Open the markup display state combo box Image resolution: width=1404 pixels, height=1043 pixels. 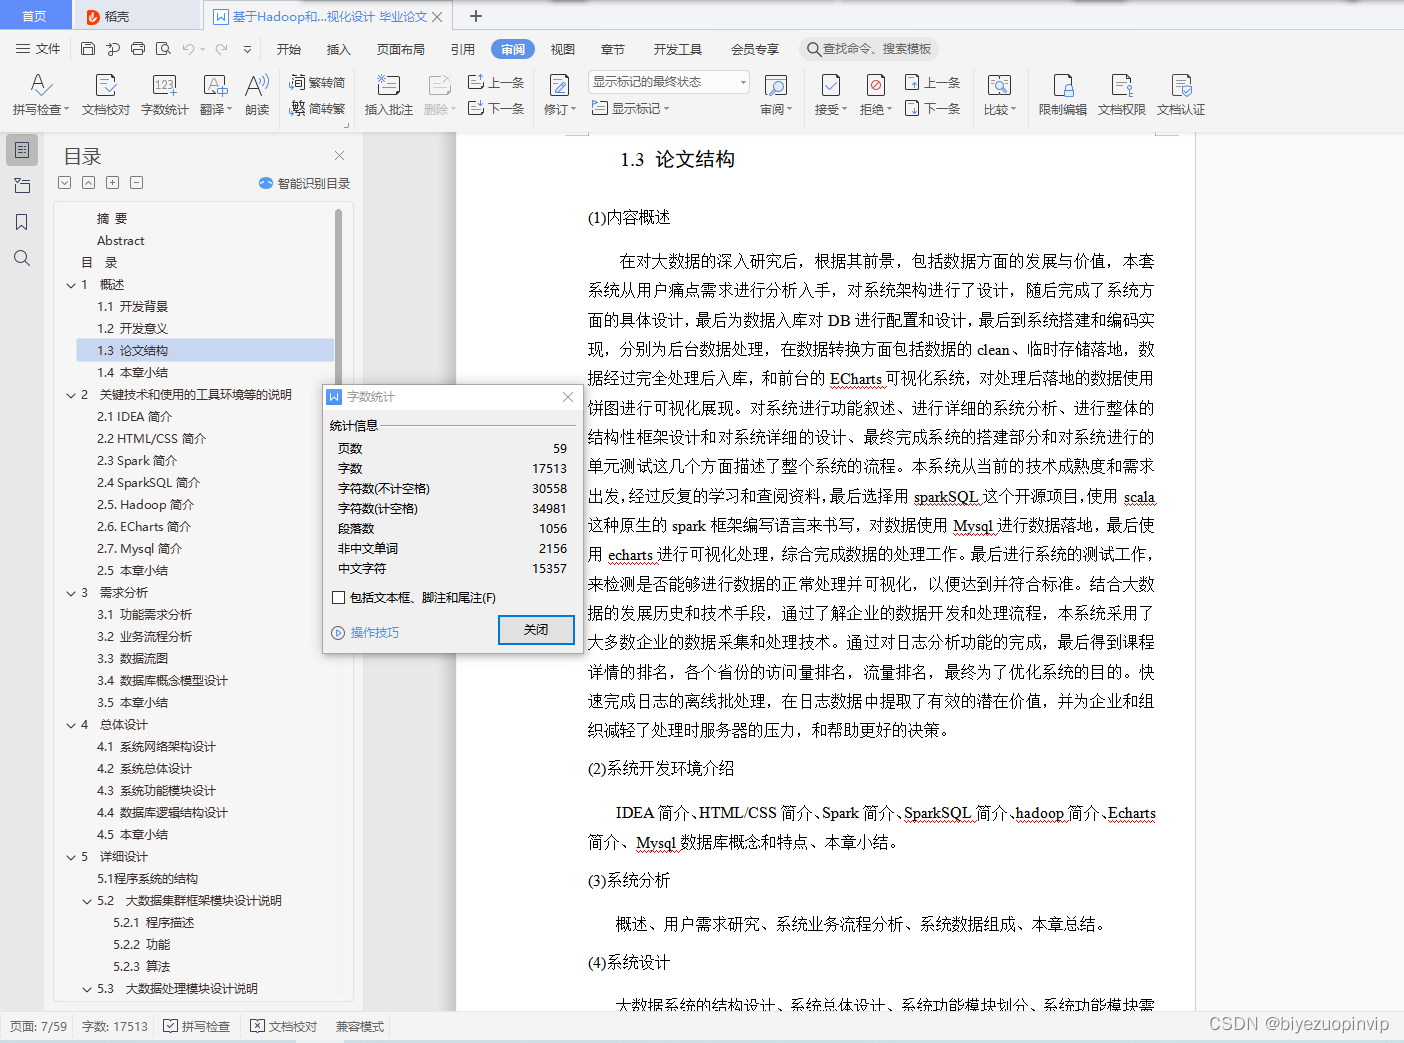pyautogui.click(x=669, y=82)
